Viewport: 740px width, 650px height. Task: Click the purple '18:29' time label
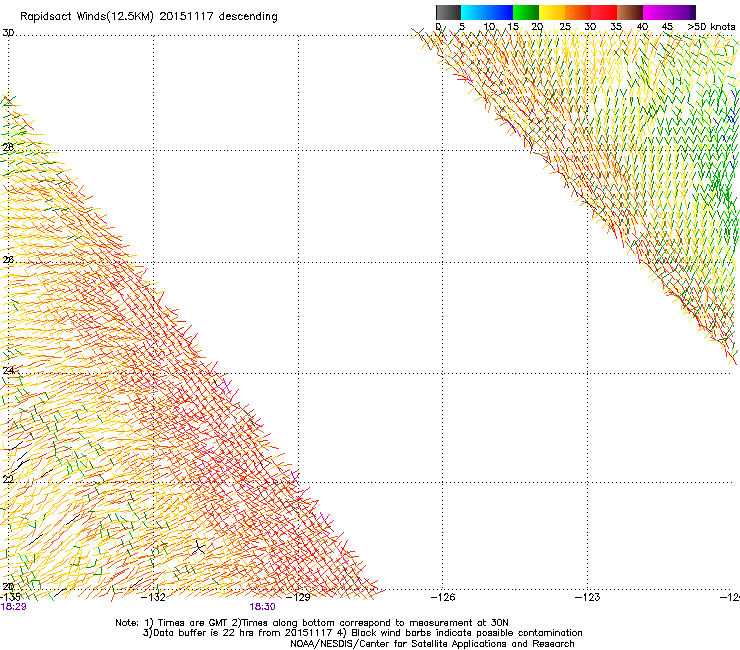(x=13, y=607)
